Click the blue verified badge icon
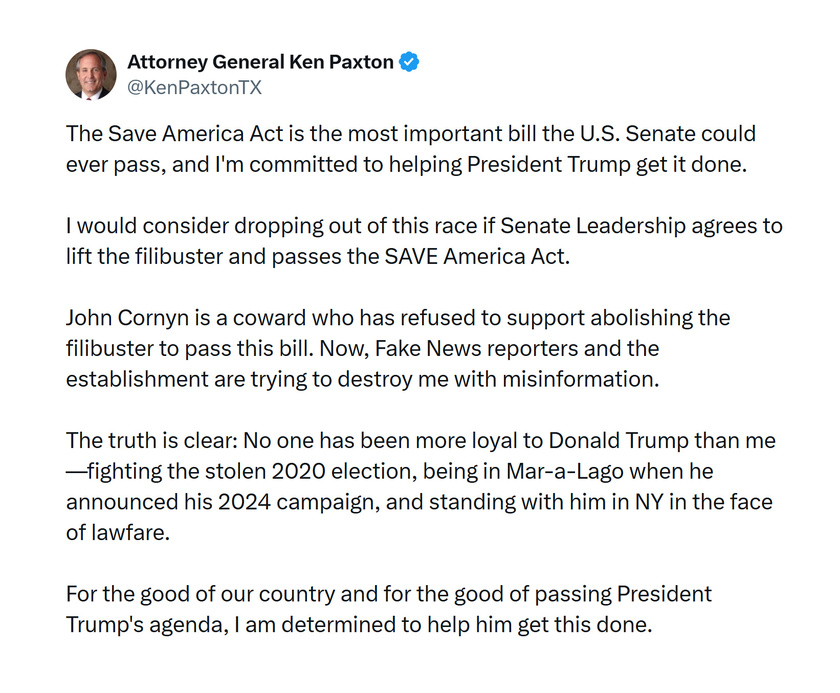The height and width of the screenshot is (693, 840). [x=409, y=62]
